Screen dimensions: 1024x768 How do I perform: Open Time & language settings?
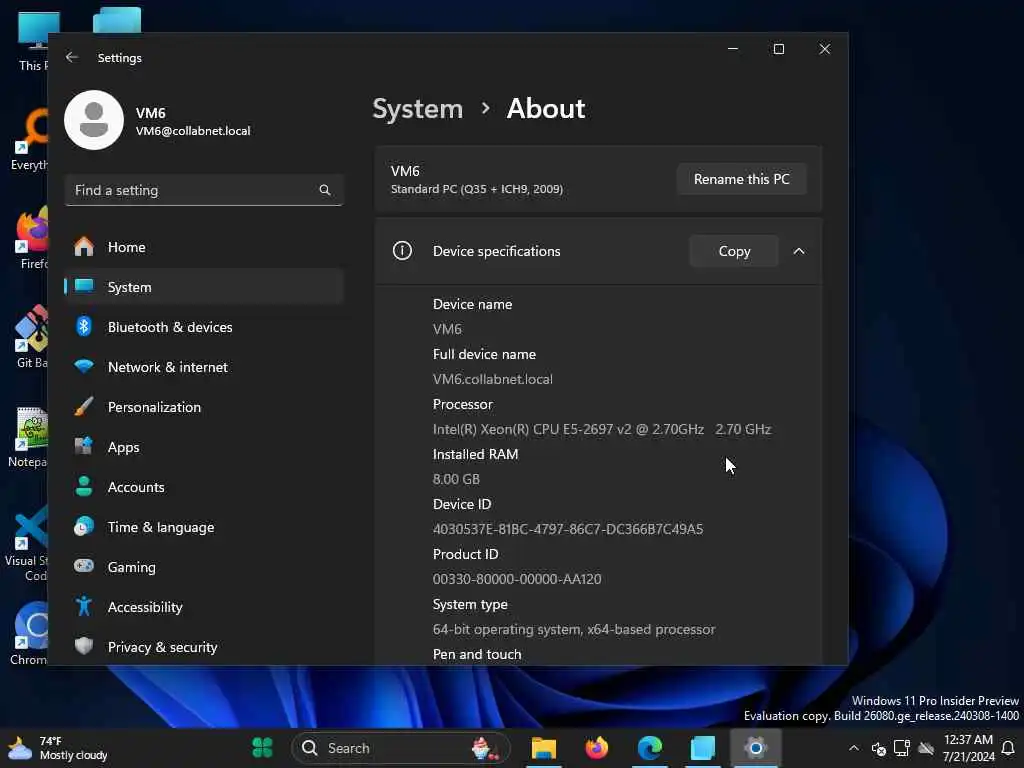[204, 527]
